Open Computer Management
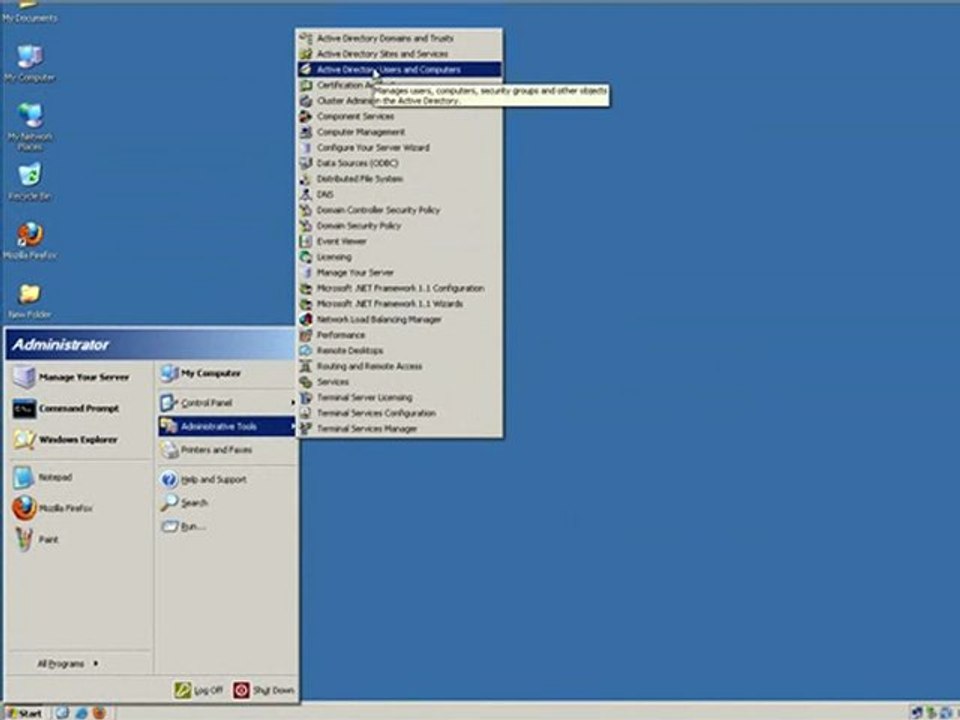960x720 pixels. pyautogui.click(x=399, y=132)
